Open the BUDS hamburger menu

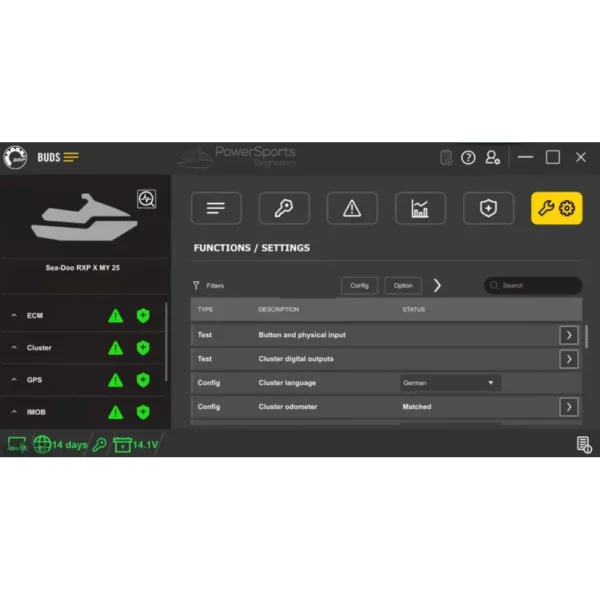pos(71,157)
